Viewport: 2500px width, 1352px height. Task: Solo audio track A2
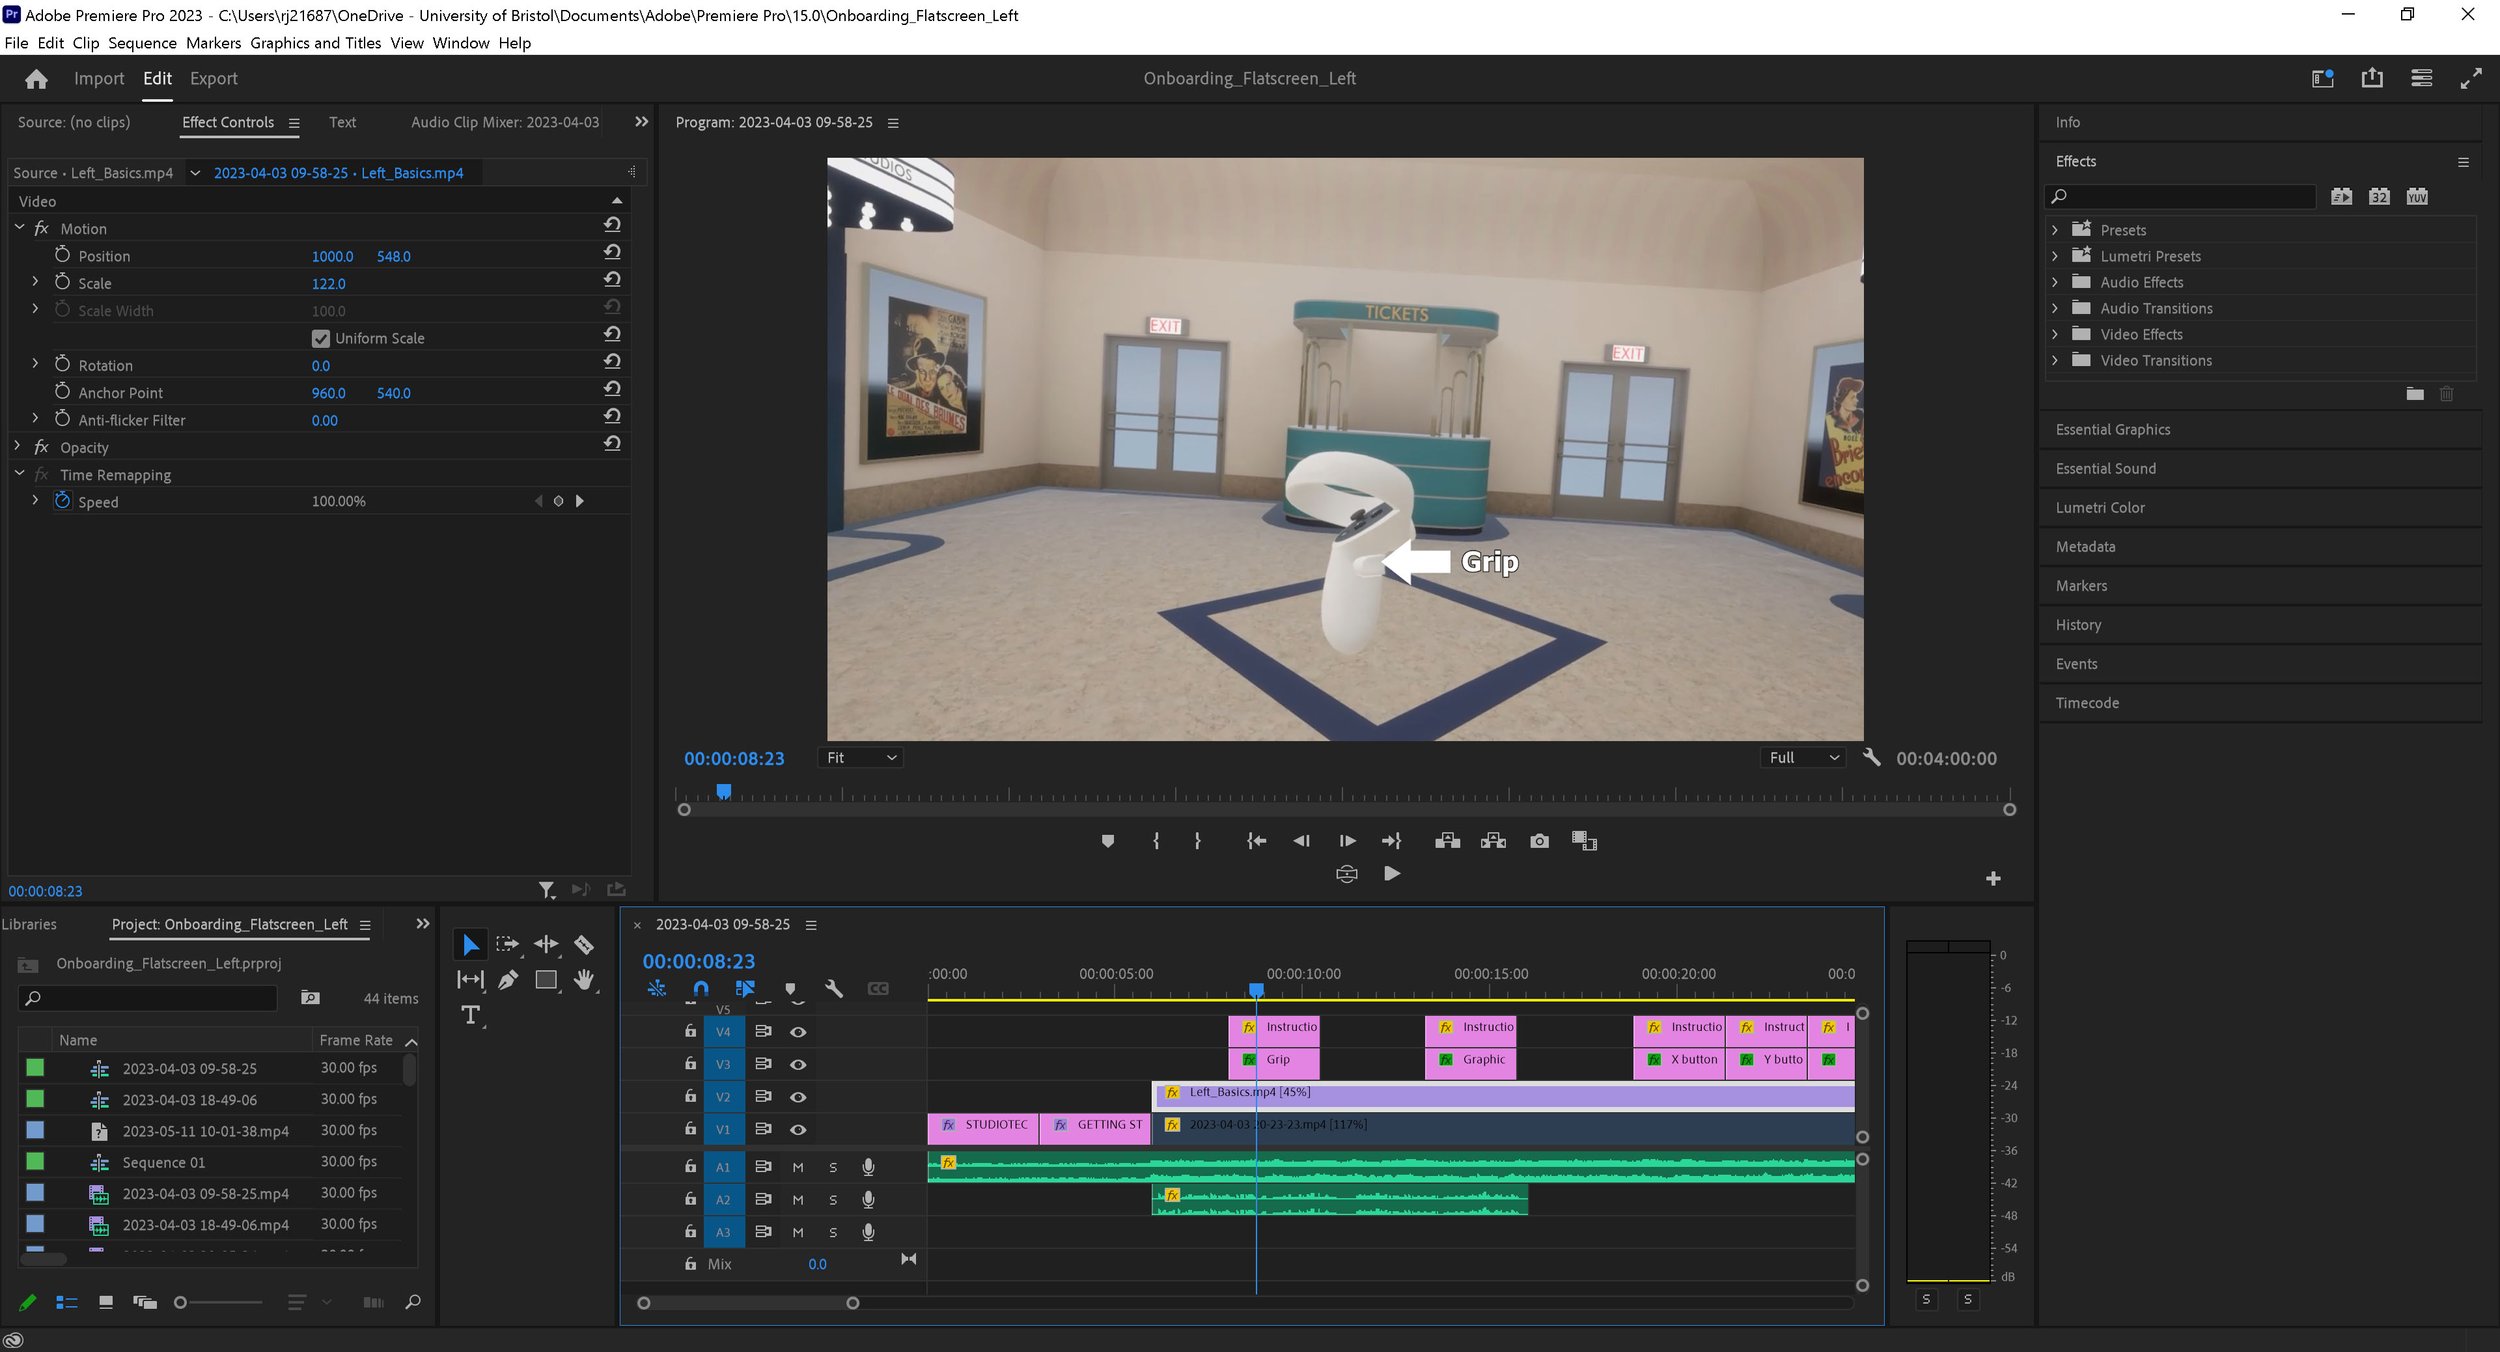833,1200
